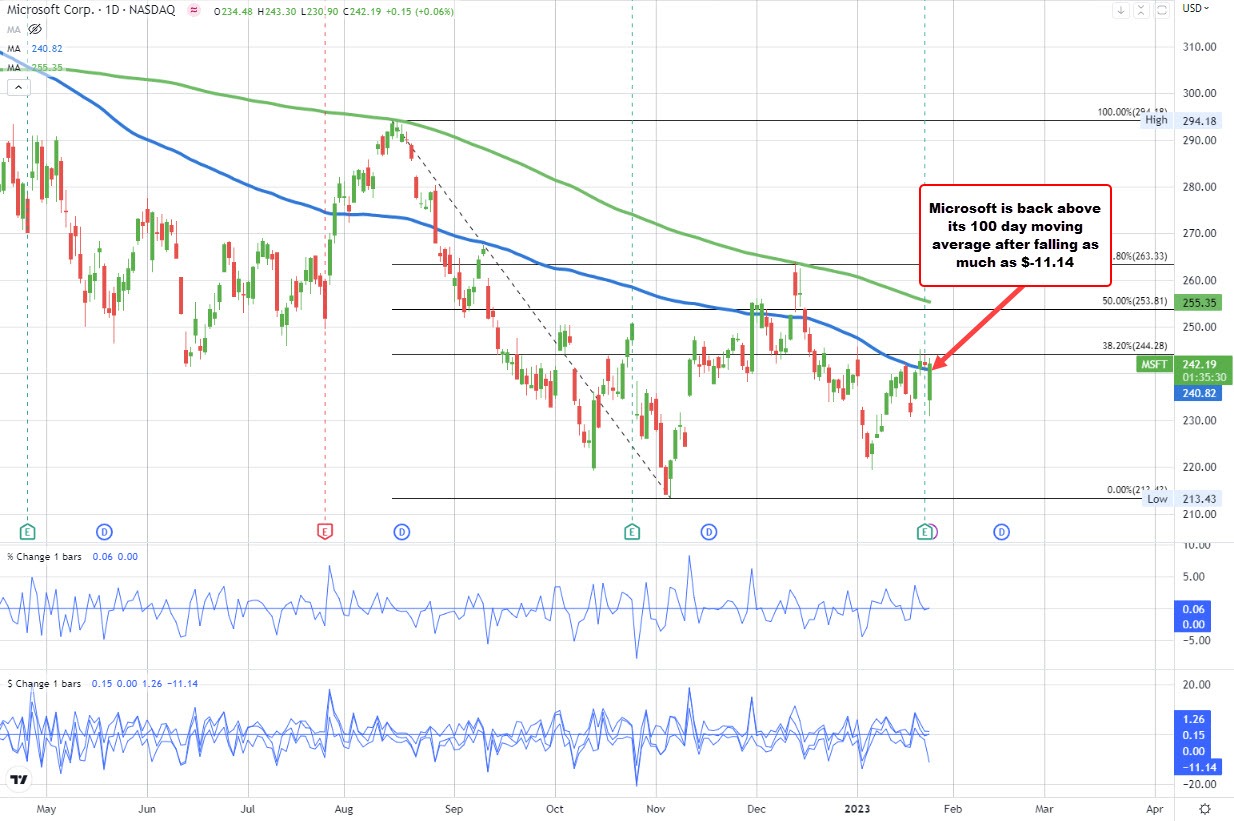Select the $ Change 1 bars indicator label
This screenshot has width=1234, height=821.
point(50,682)
